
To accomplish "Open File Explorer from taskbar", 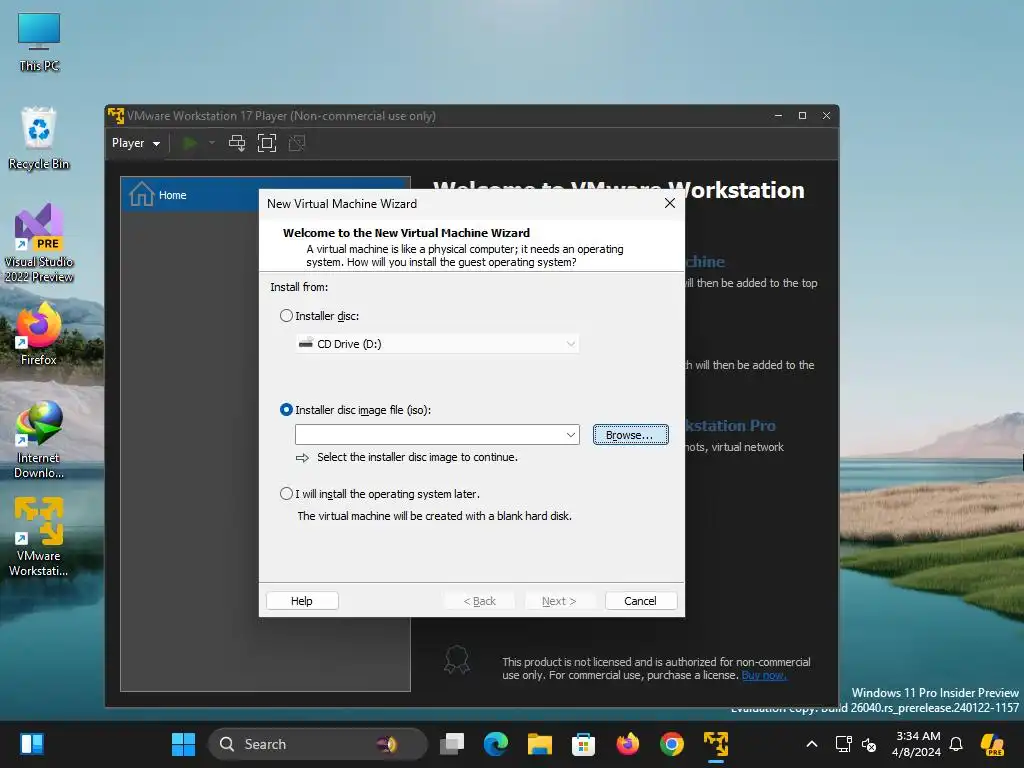I will (540, 744).
